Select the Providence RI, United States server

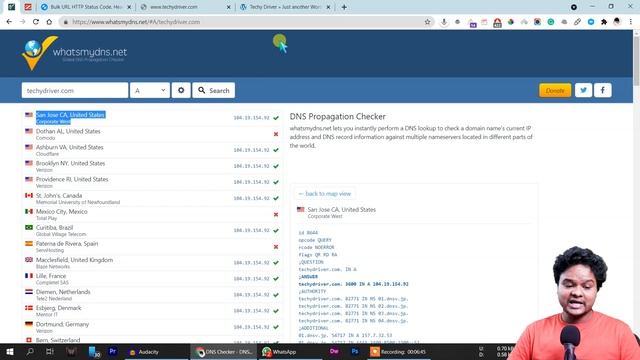[x=152, y=182]
